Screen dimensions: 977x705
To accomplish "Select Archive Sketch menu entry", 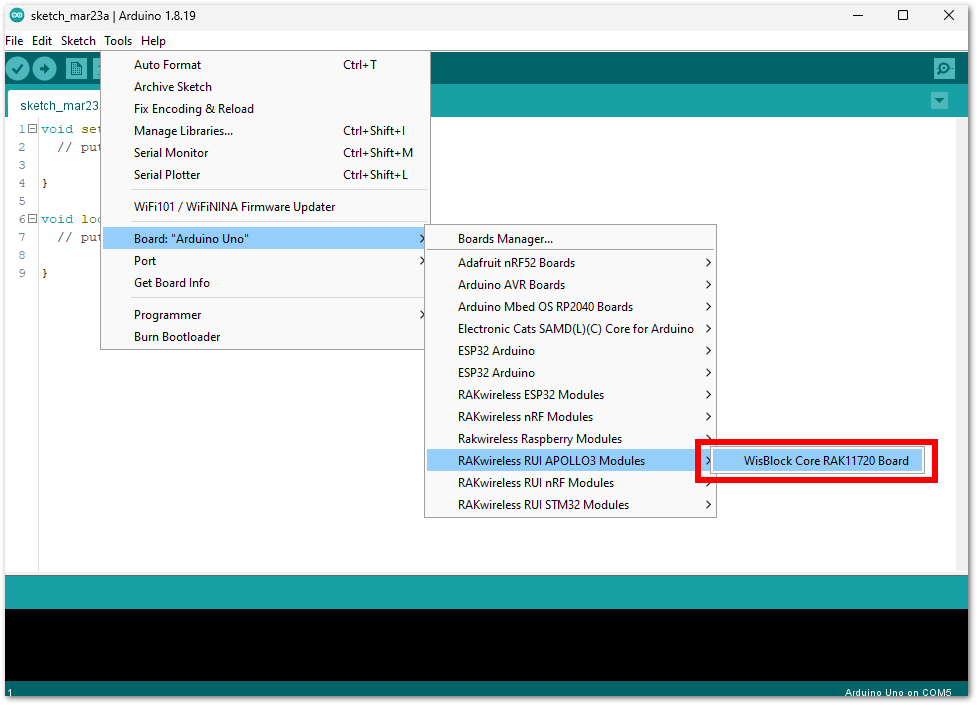I will (265, 87).
